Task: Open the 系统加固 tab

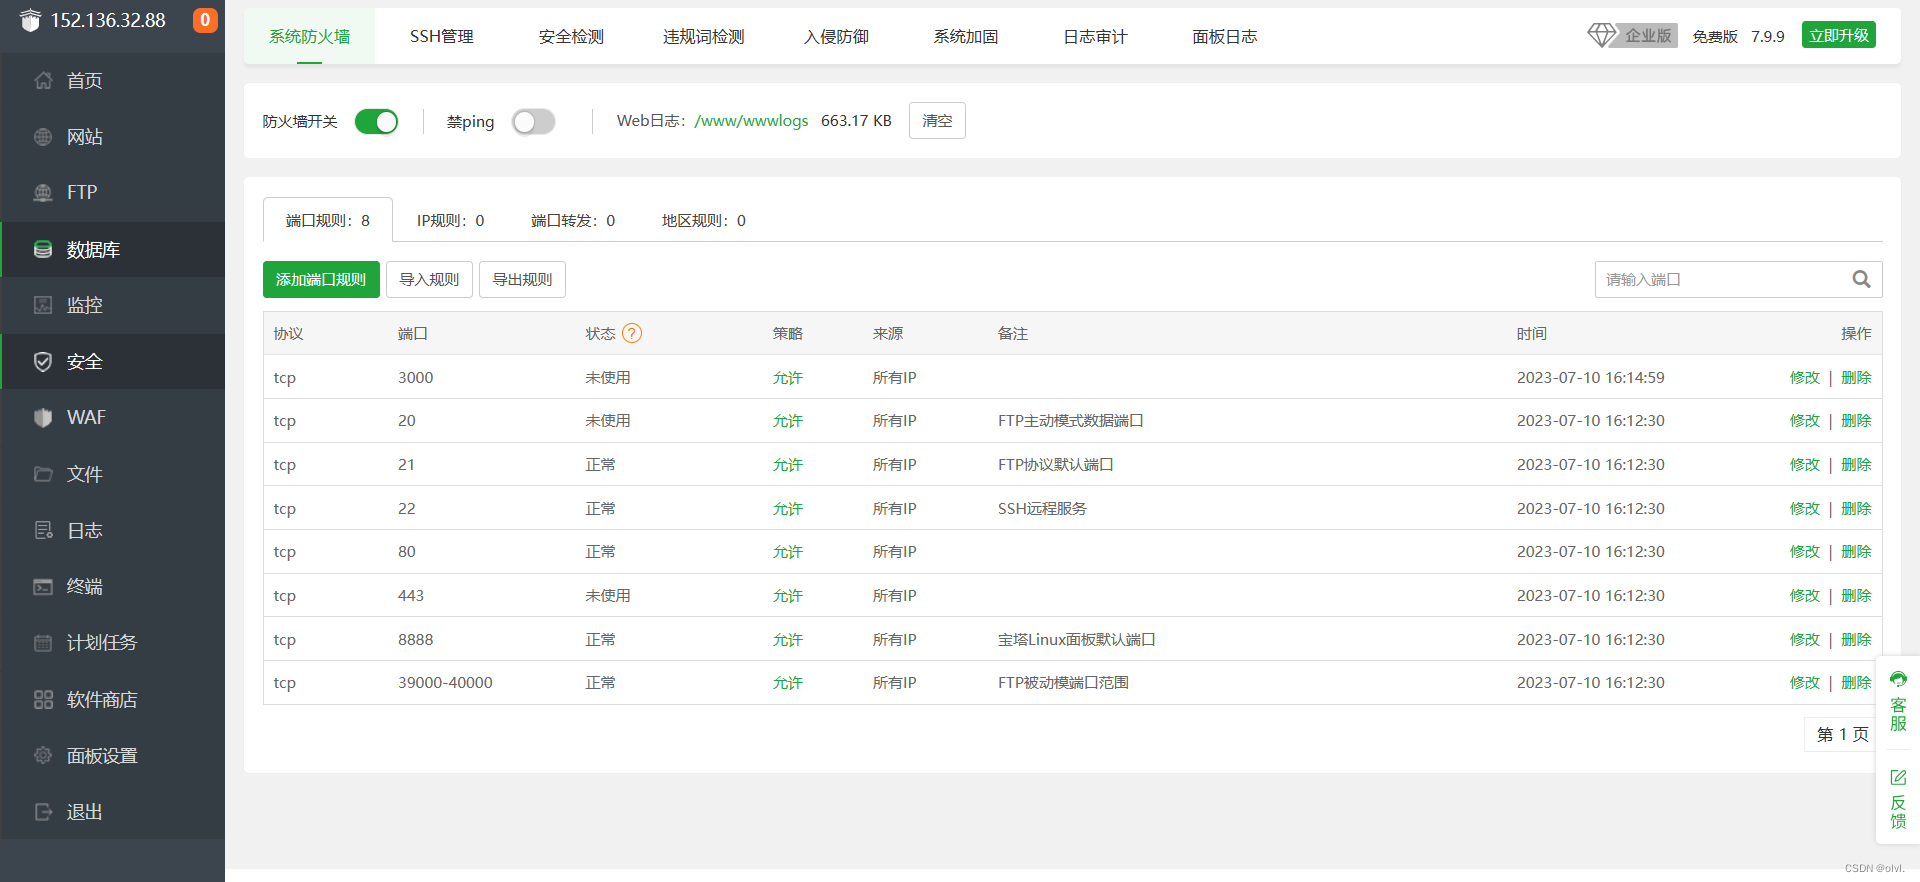Action: coord(966,36)
